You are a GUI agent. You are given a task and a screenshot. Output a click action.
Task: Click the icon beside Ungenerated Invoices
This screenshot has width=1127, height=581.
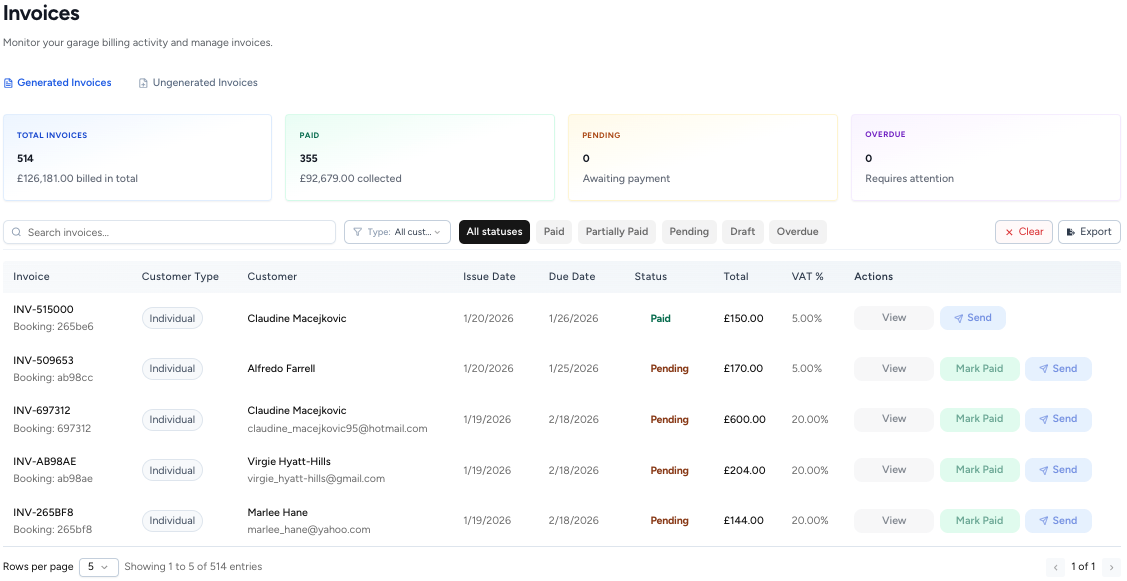click(x=142, y=82)
